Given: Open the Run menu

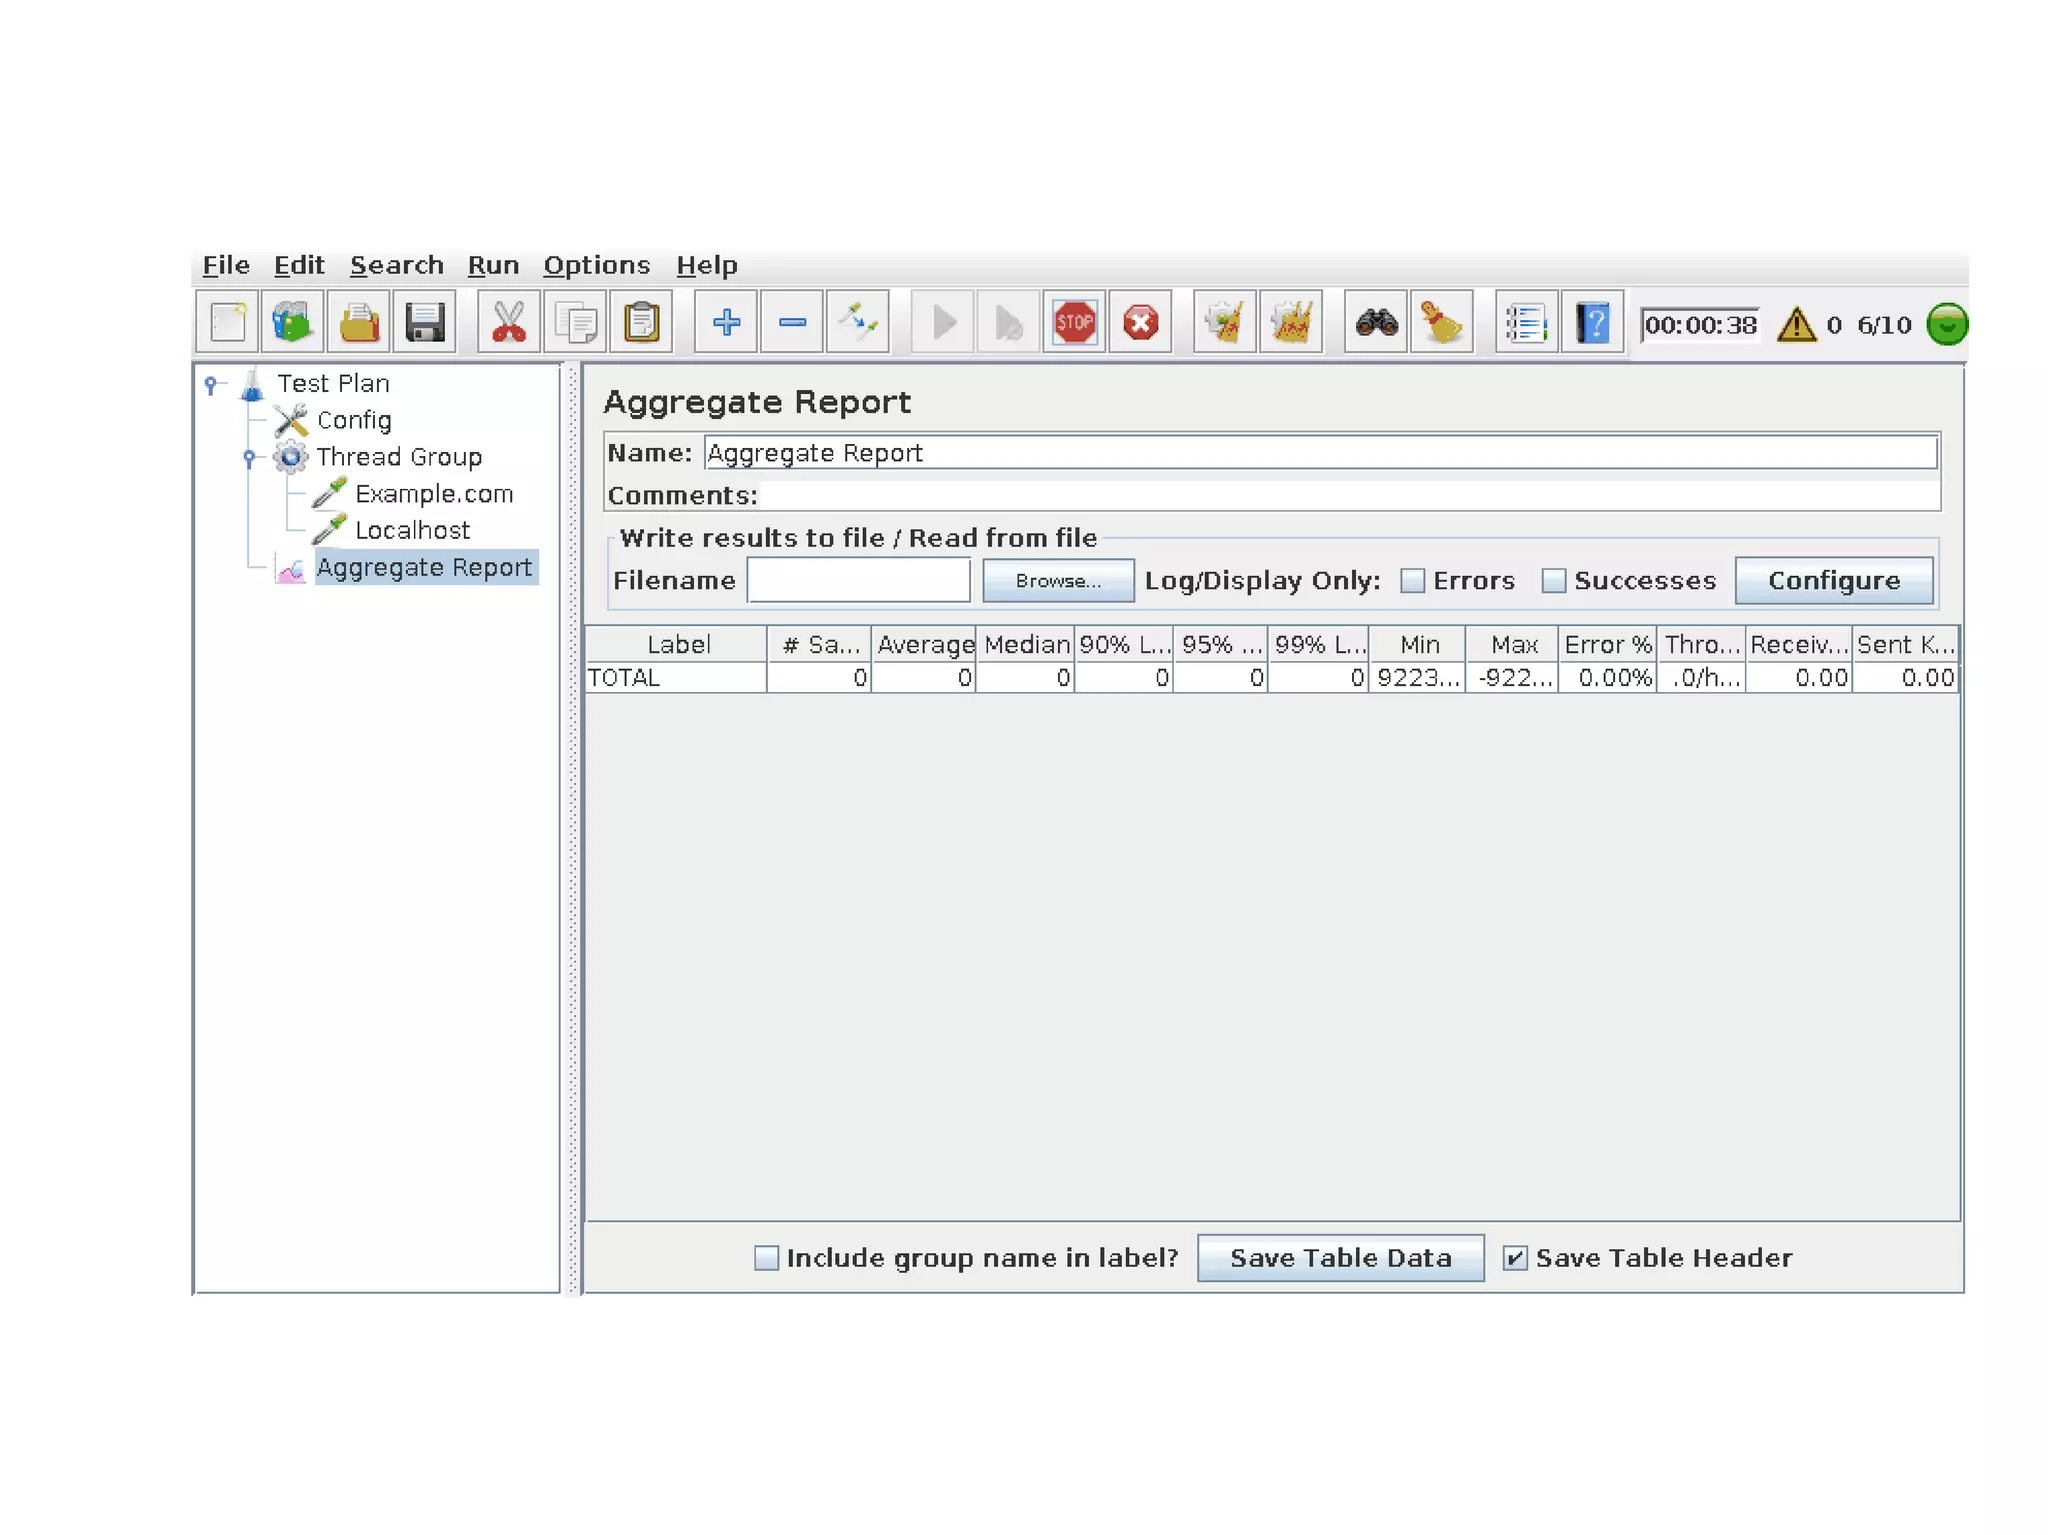Looking at the screenshot, I should pos(493,265).
